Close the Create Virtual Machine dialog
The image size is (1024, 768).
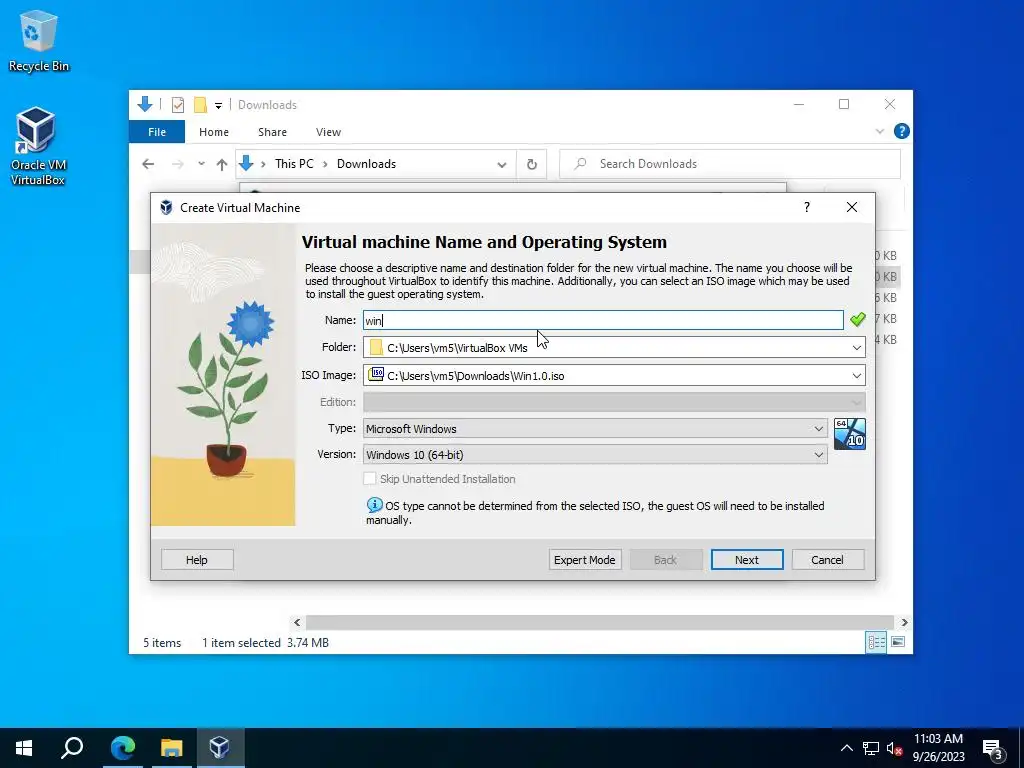(852, 207)
